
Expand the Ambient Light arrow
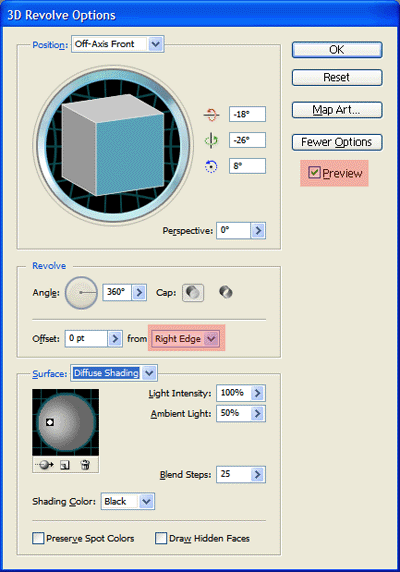(258, 413)
